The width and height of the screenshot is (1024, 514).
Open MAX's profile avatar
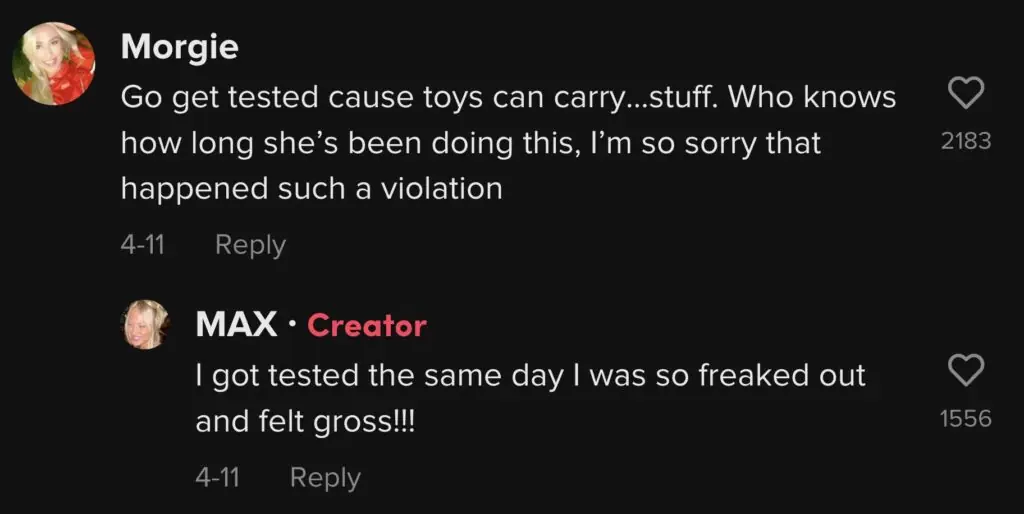point(147,324)
